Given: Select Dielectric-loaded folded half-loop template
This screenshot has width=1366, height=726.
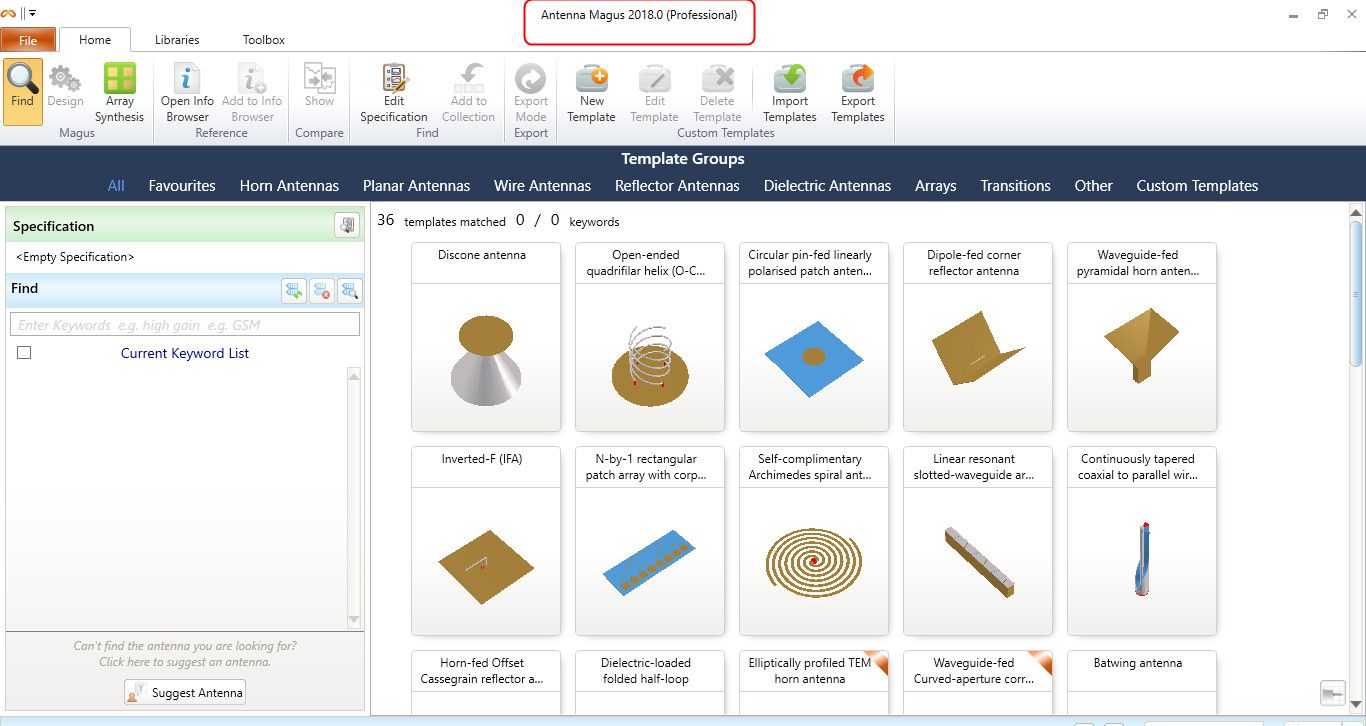Looking at the screenshot, I should (x=650, y=682).
